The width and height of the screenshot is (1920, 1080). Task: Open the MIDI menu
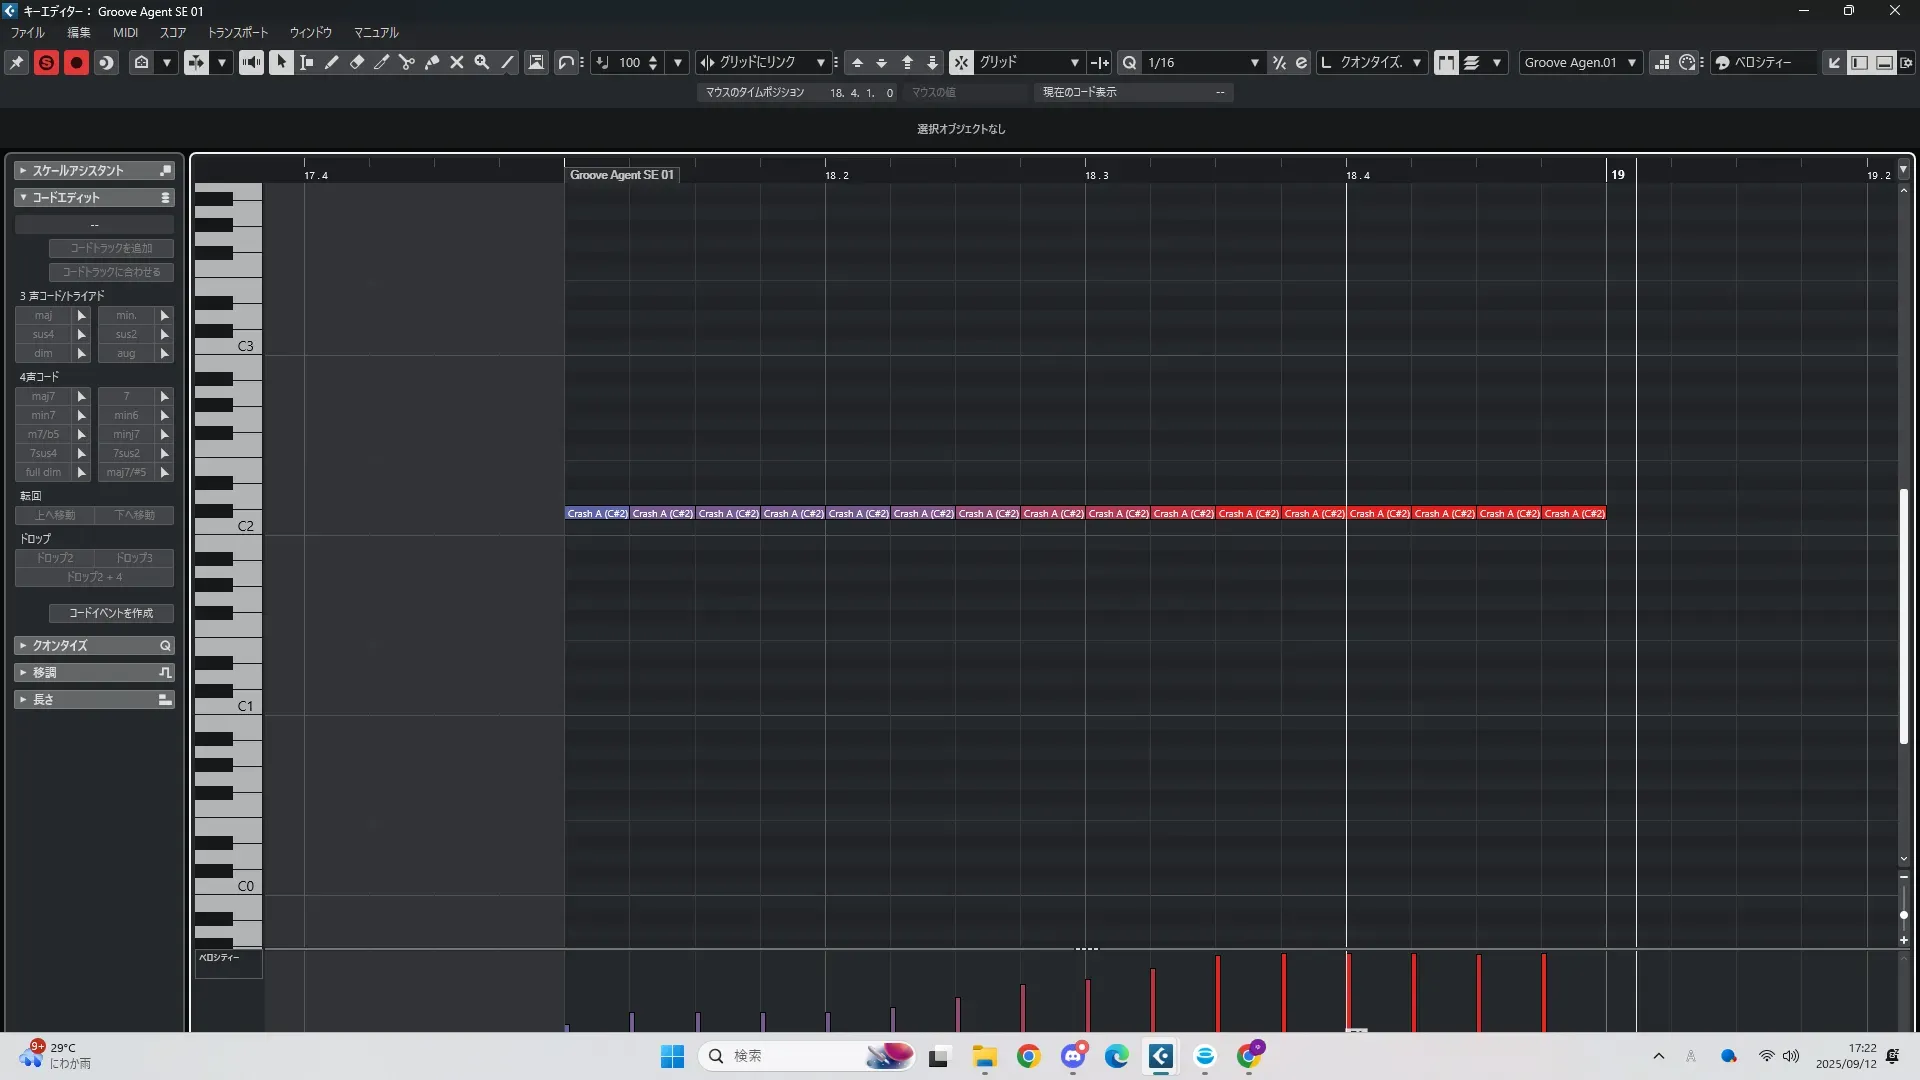pyautogui.click(x=125, y=33)
